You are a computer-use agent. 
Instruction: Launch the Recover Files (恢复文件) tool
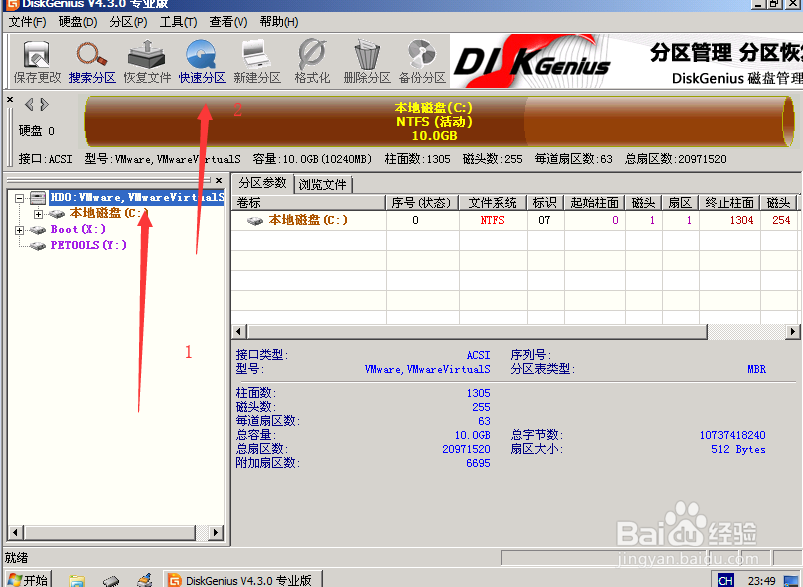[147, 61]
